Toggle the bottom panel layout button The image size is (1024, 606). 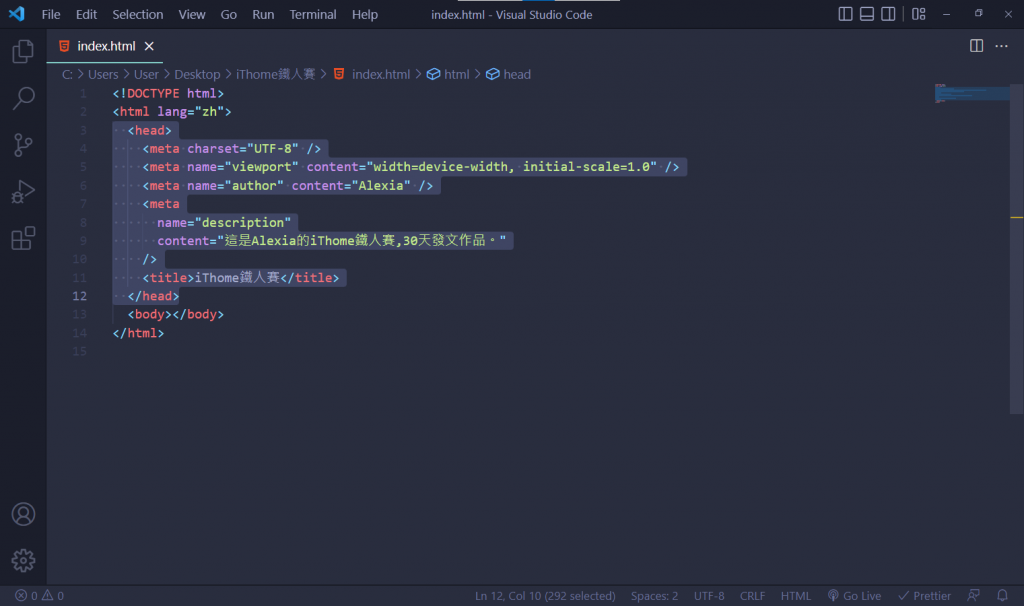[867, 14]
